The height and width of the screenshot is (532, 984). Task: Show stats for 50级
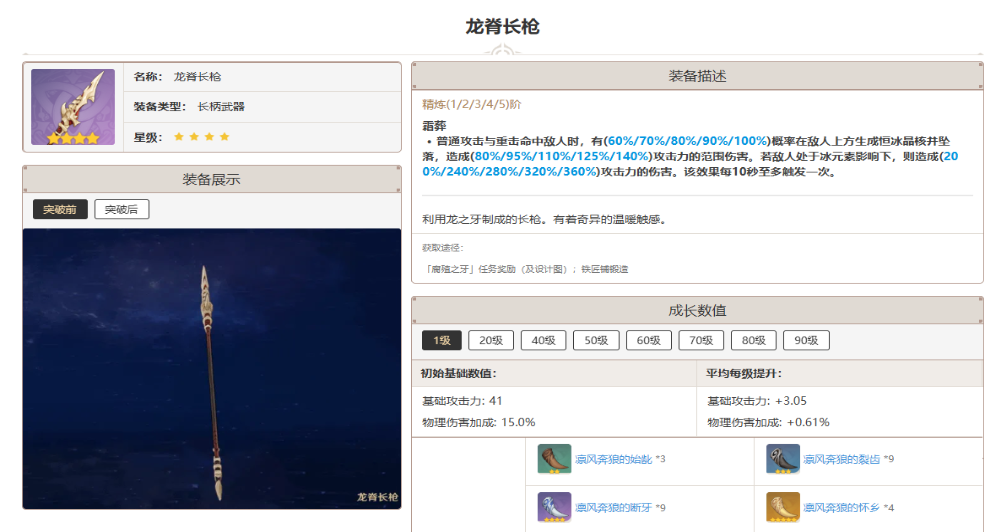point(596,340)
